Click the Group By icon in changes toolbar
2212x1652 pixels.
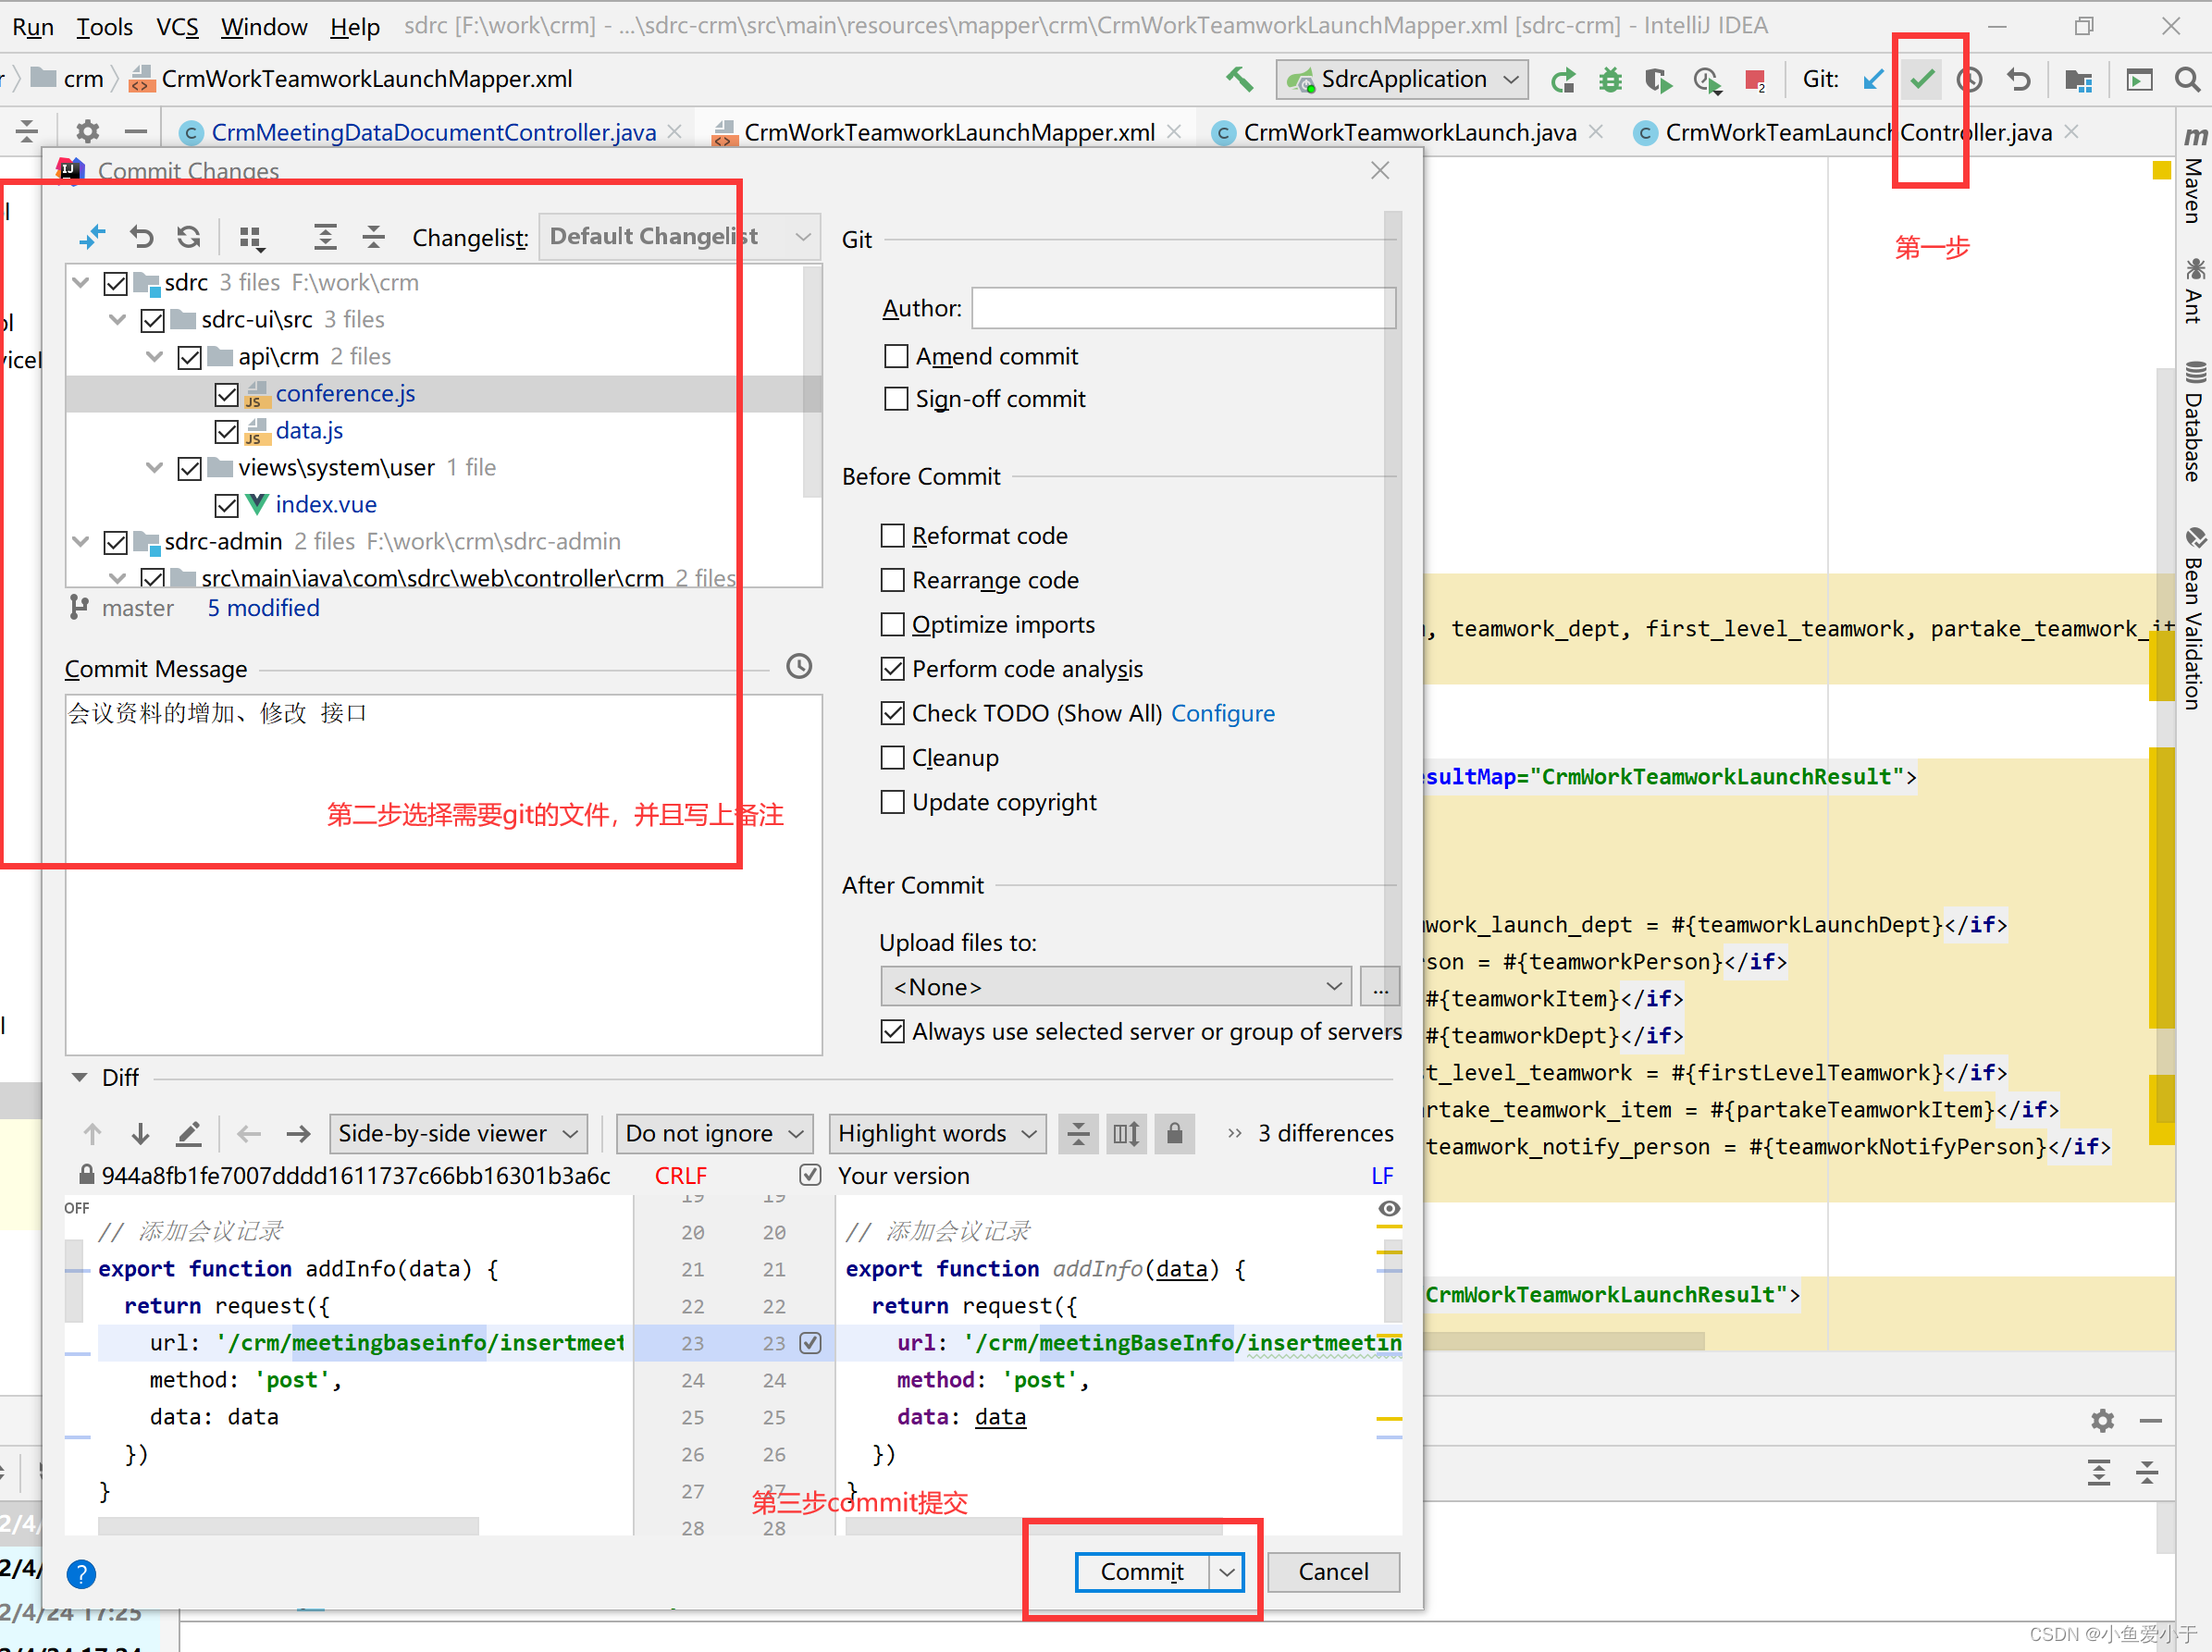pos(251,238)
